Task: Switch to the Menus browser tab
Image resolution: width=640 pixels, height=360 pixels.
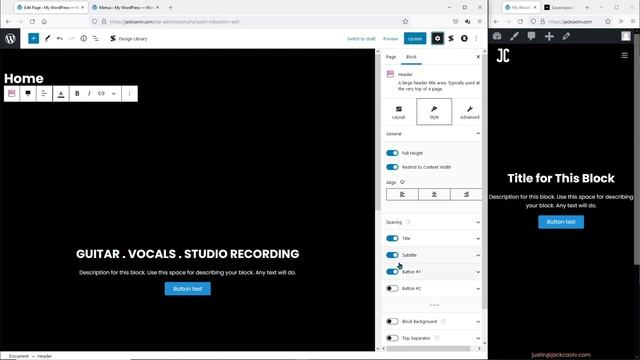Action: pyautogui.click(x=126, y=7)
